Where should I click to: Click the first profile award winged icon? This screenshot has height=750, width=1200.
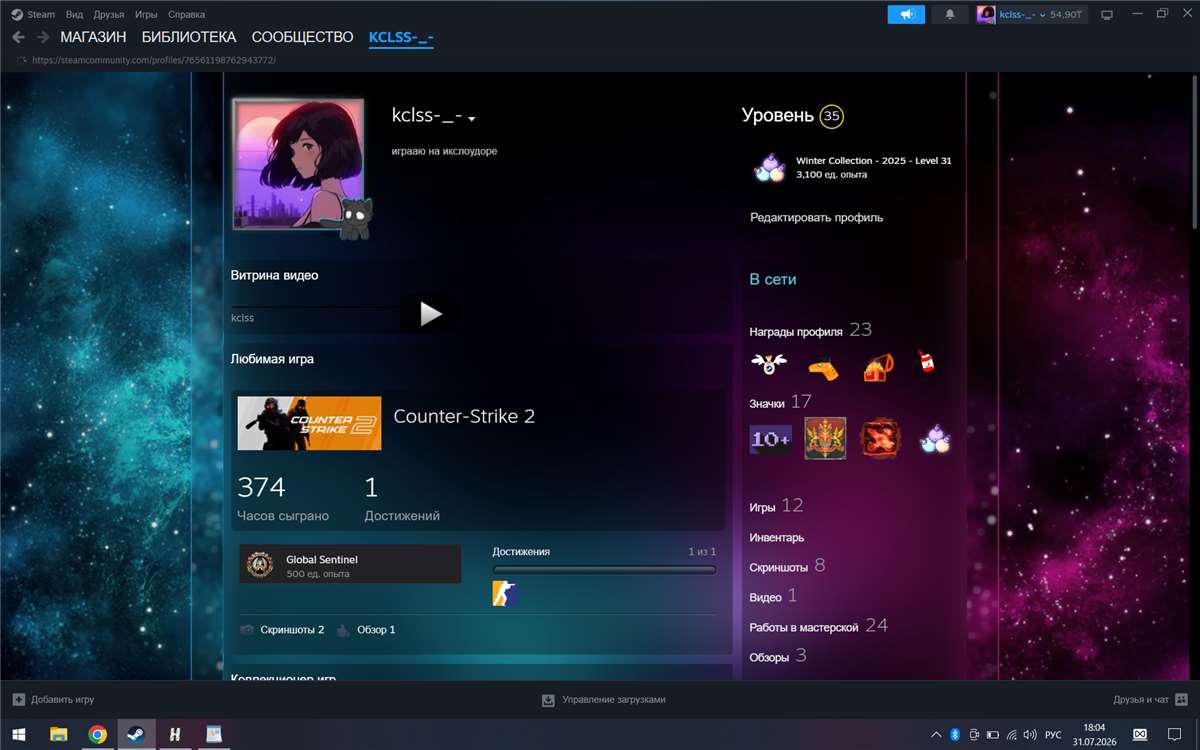tap(768, 365)
